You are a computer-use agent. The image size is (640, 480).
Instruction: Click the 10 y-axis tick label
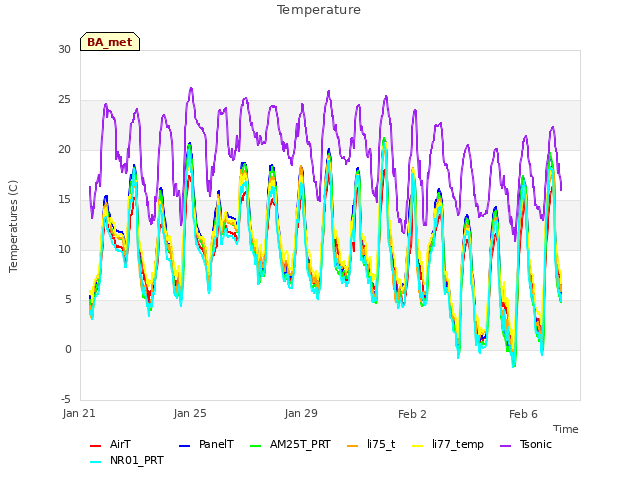pyautogui.click(x=64, y=249)
